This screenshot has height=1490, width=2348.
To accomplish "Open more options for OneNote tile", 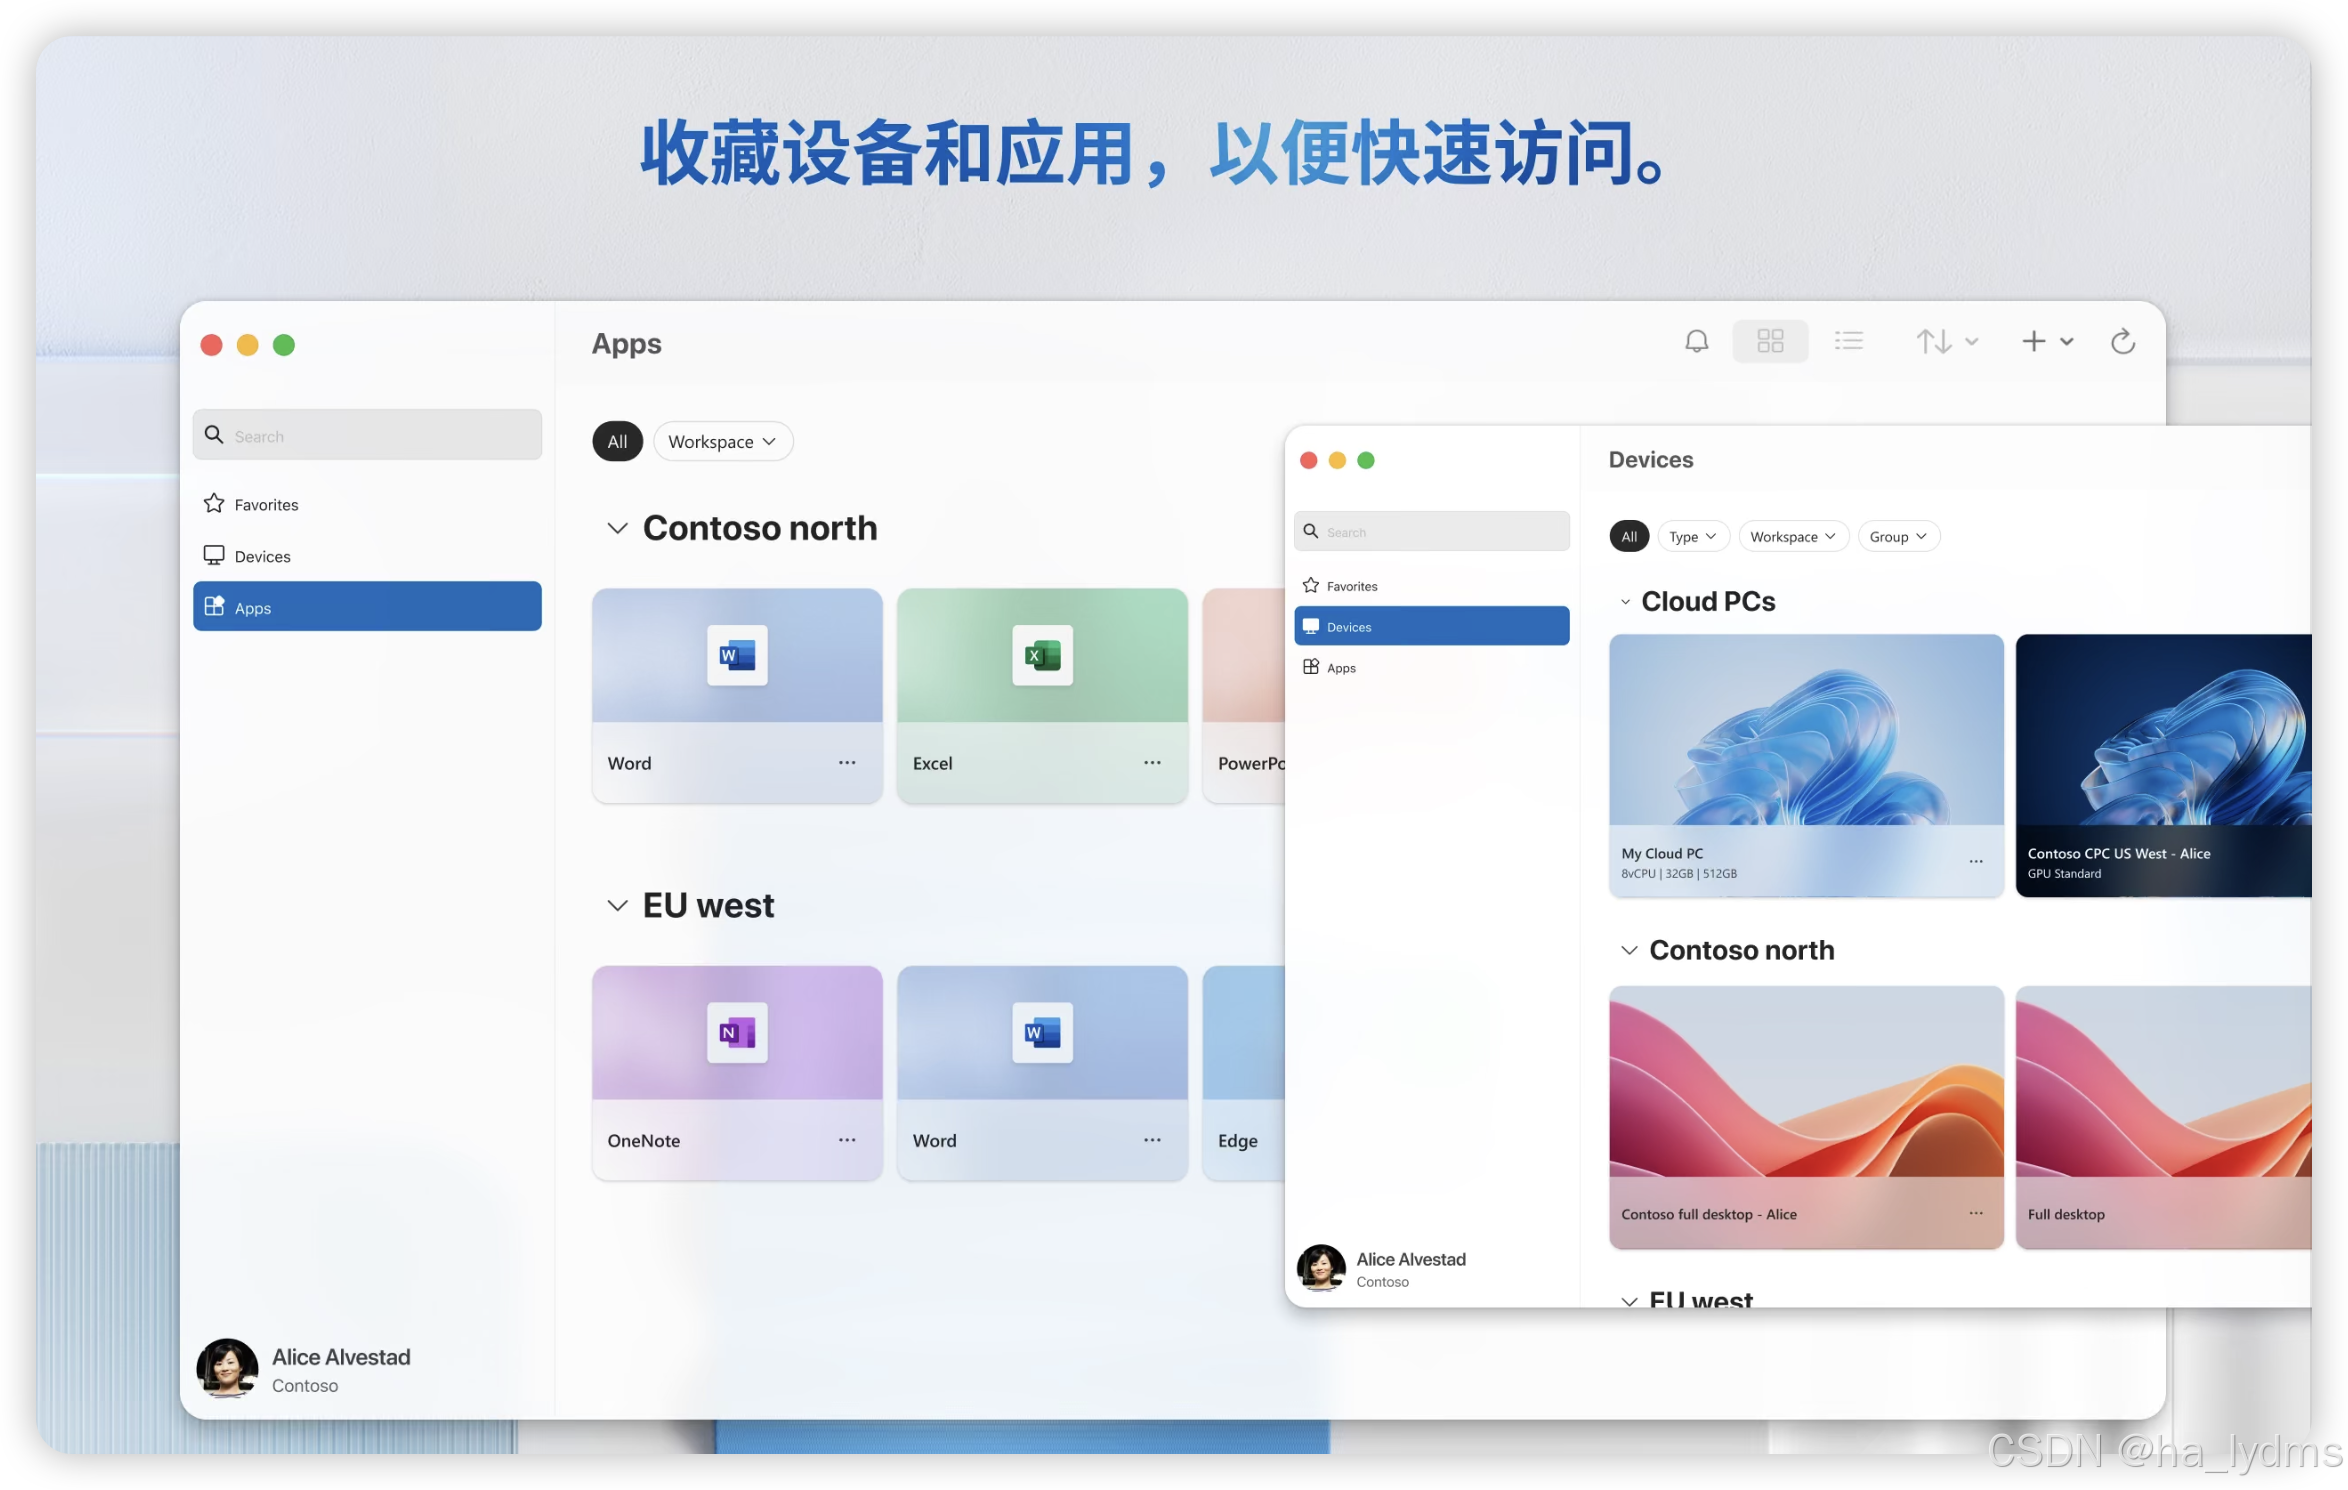I will pyautogui.click(x=847, y=1140).
